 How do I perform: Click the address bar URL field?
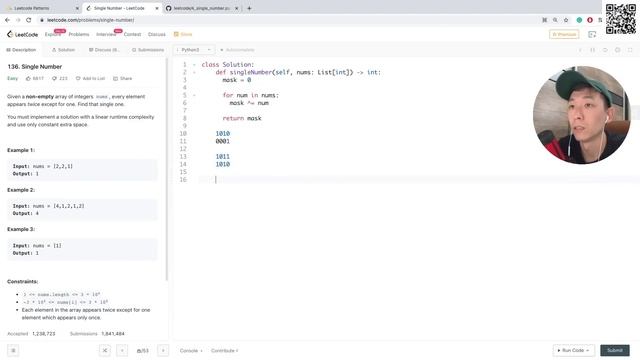click(x=286, y=20)
